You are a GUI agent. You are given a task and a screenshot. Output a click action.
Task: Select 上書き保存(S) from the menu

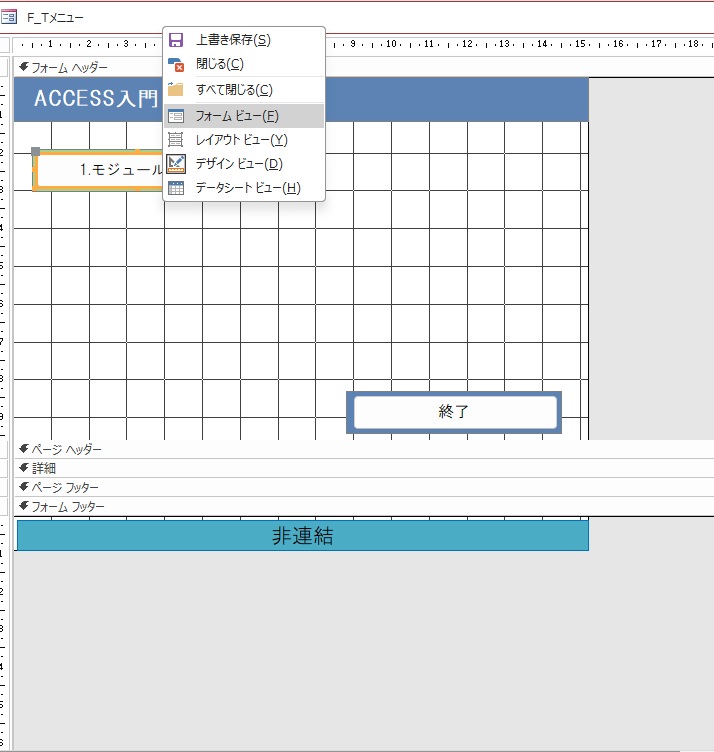pyautogui.click(x=233, y=40)
